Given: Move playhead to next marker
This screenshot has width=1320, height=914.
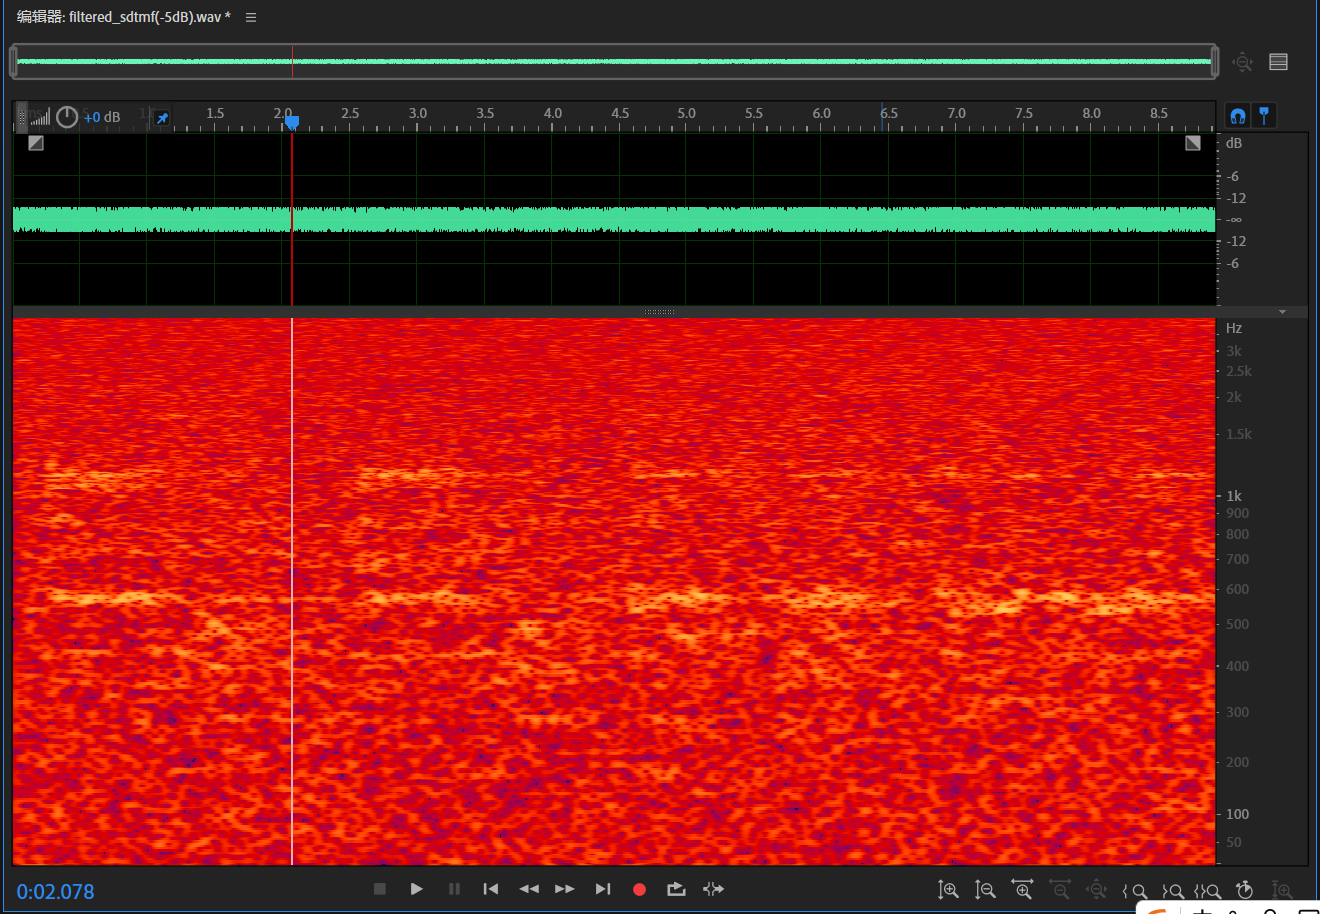Looking at the screenshot, I should [x=603, y=889].
